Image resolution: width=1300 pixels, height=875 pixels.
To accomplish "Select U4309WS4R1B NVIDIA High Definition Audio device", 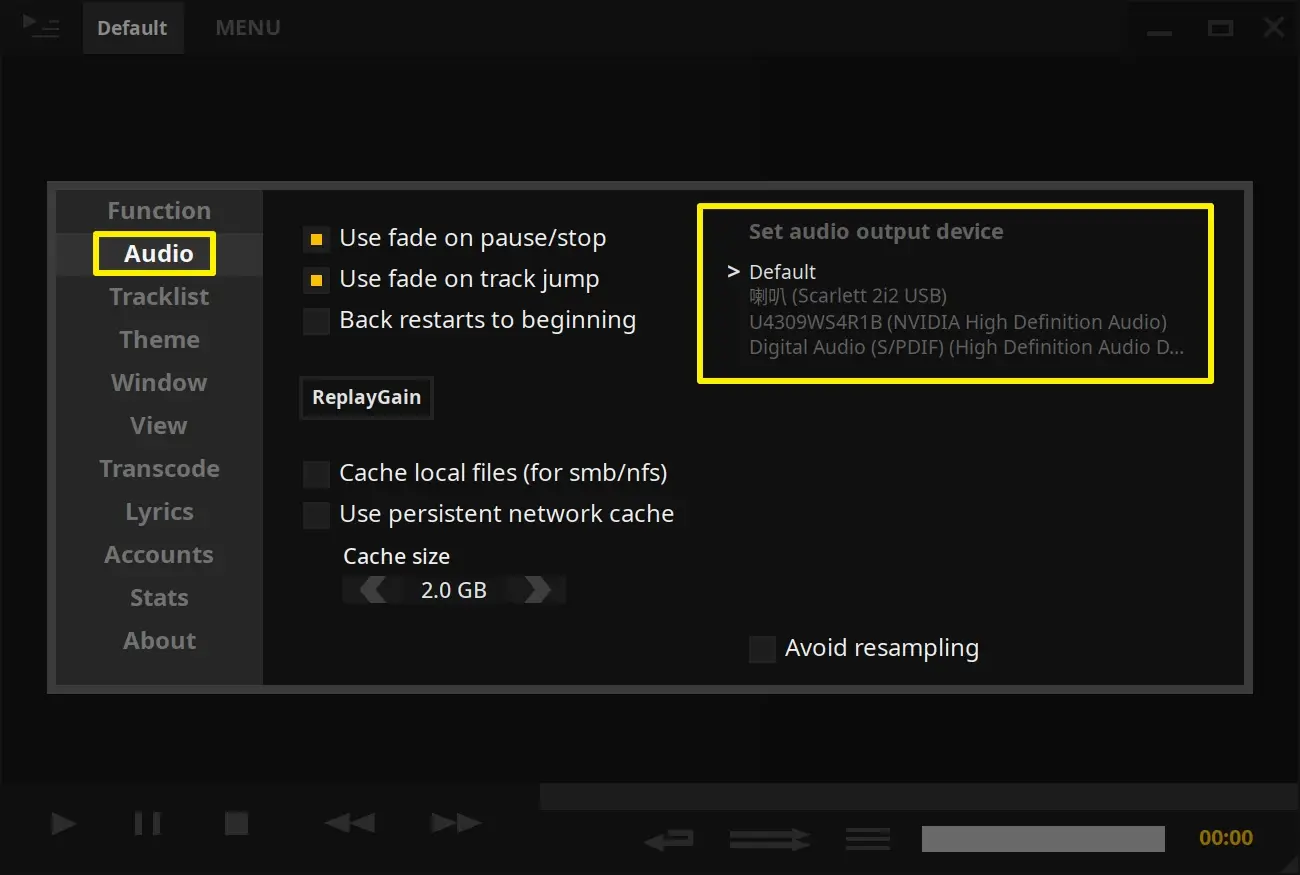I will [x=958, y=322].
